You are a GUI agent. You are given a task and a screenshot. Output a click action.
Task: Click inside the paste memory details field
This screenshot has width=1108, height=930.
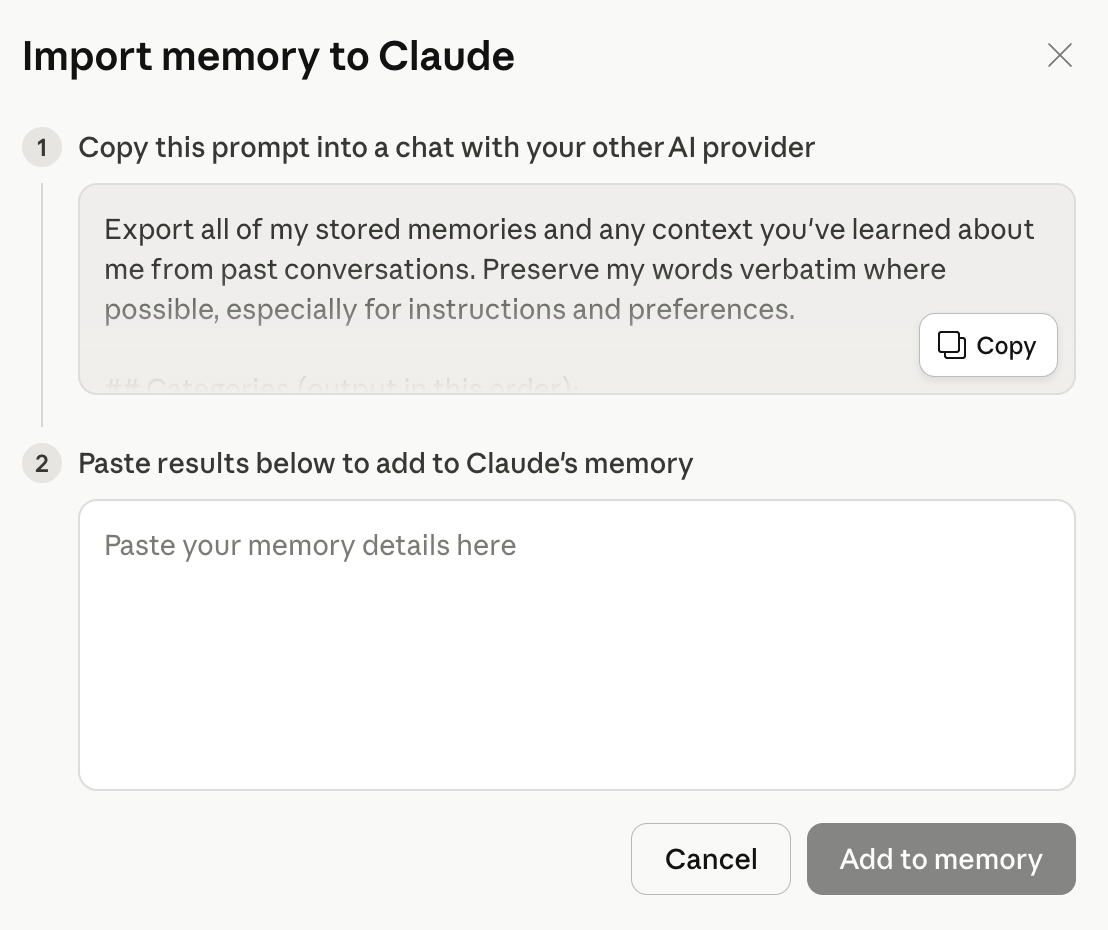pyautogui.click(x=577, y=644)
